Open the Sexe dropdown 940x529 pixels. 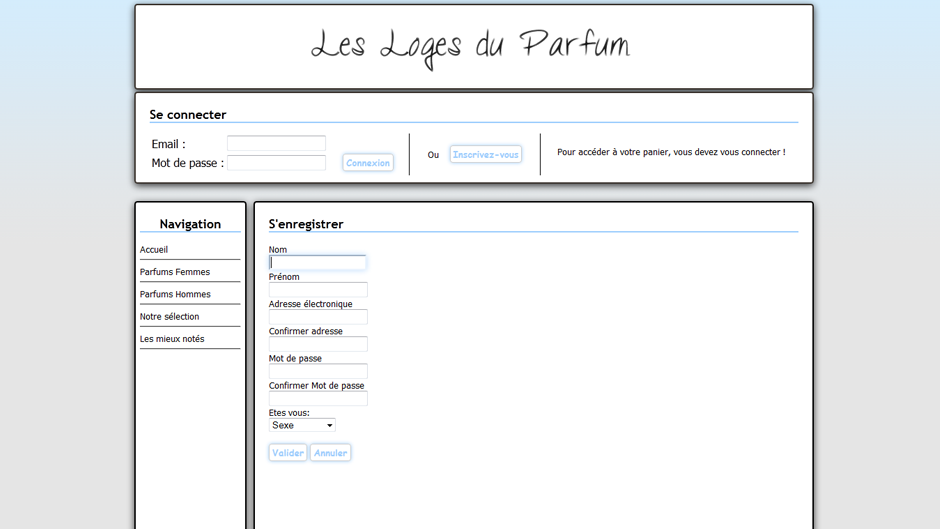click(302, 425)
